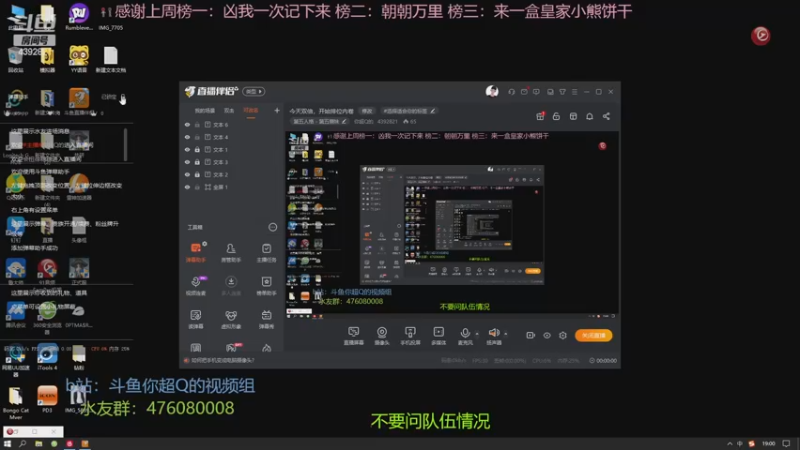Click the tool icon left of 虚拟形象

click(195, 319)
